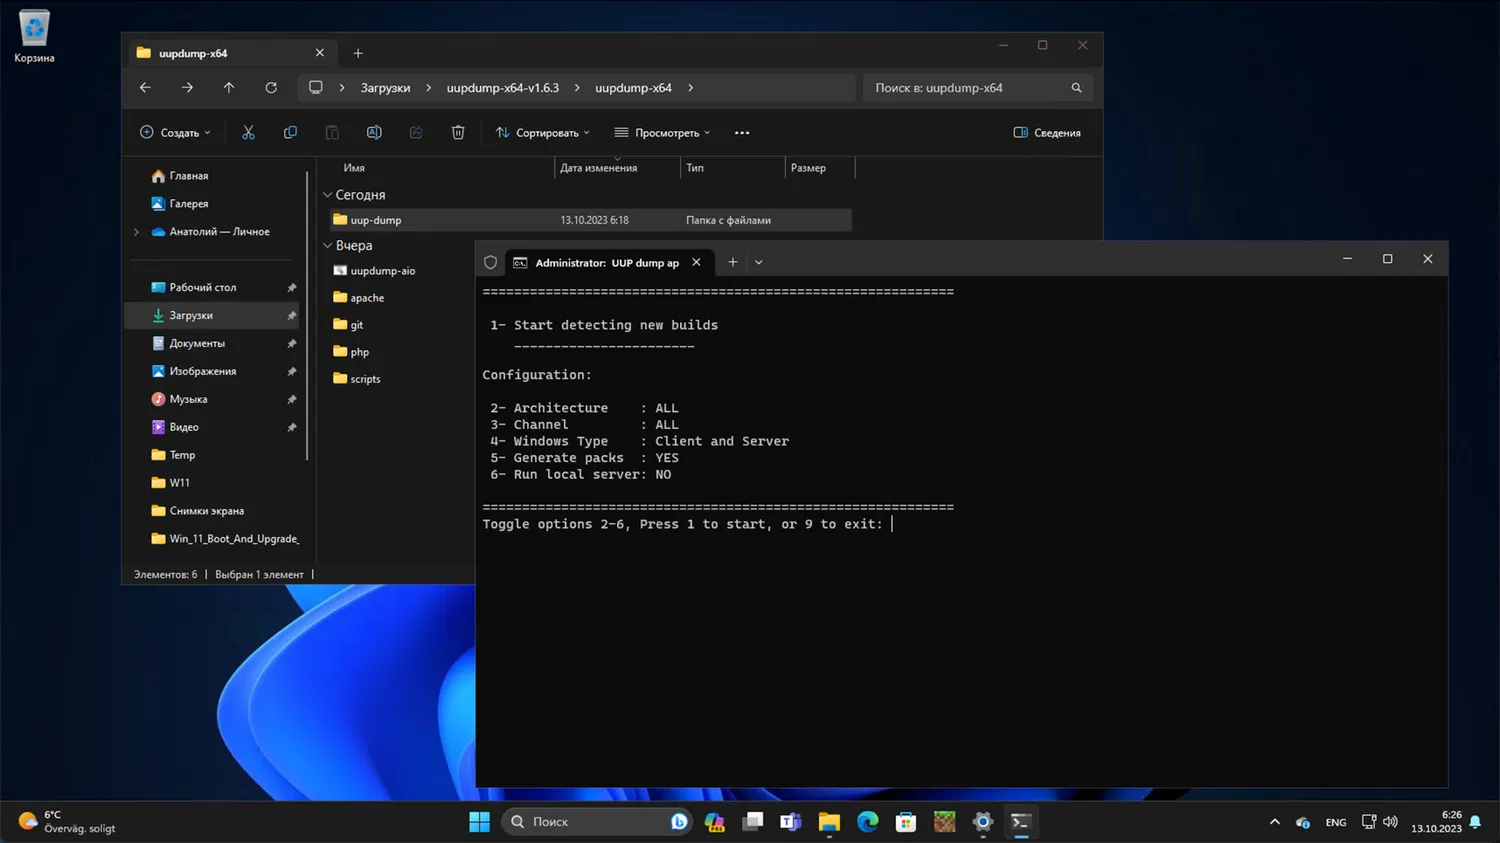Click the Создать new item button

[x=175, y=132]
